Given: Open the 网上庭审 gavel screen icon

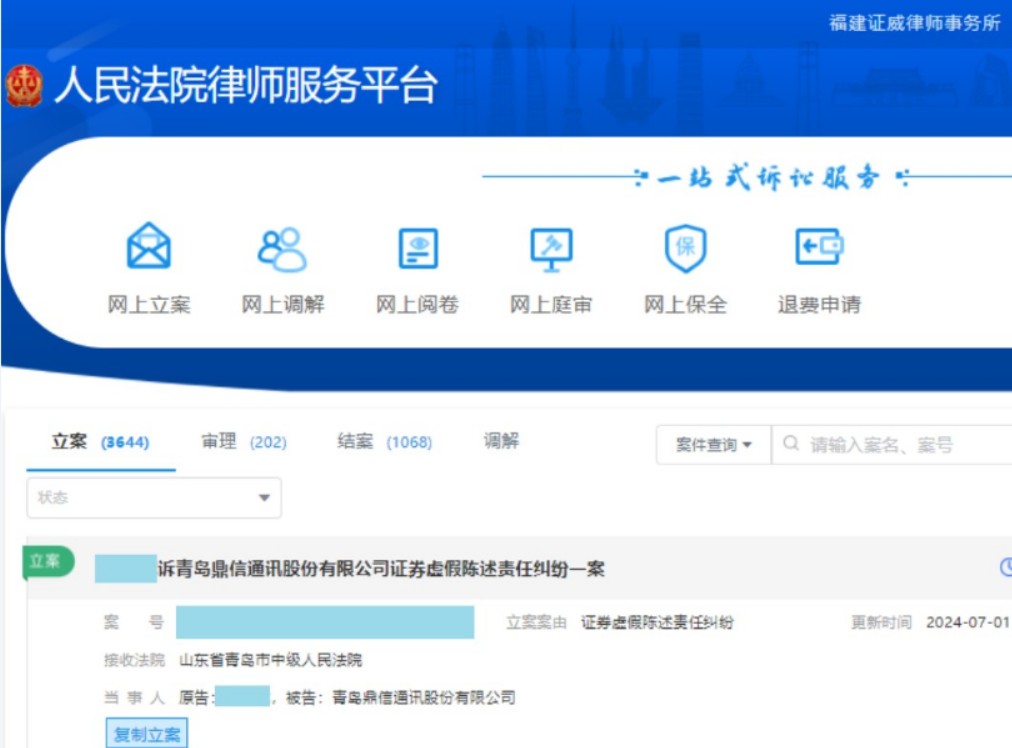Looking at the screenshot, I should coord(551,249).
